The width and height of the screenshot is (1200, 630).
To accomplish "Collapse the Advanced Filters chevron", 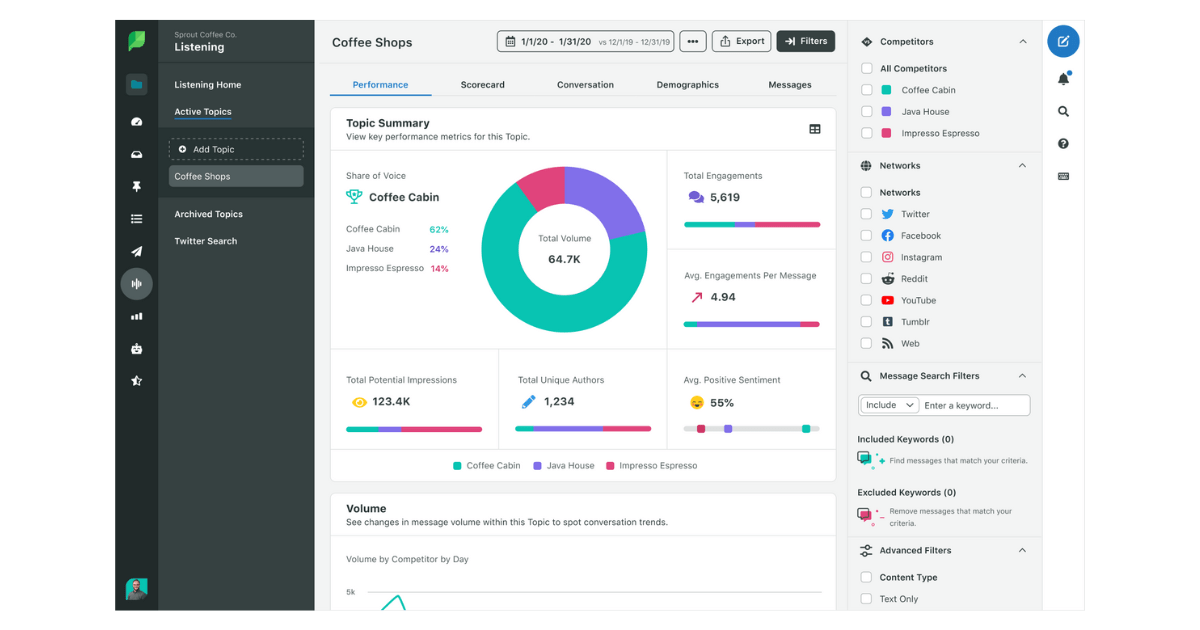I will (1022, 550).
